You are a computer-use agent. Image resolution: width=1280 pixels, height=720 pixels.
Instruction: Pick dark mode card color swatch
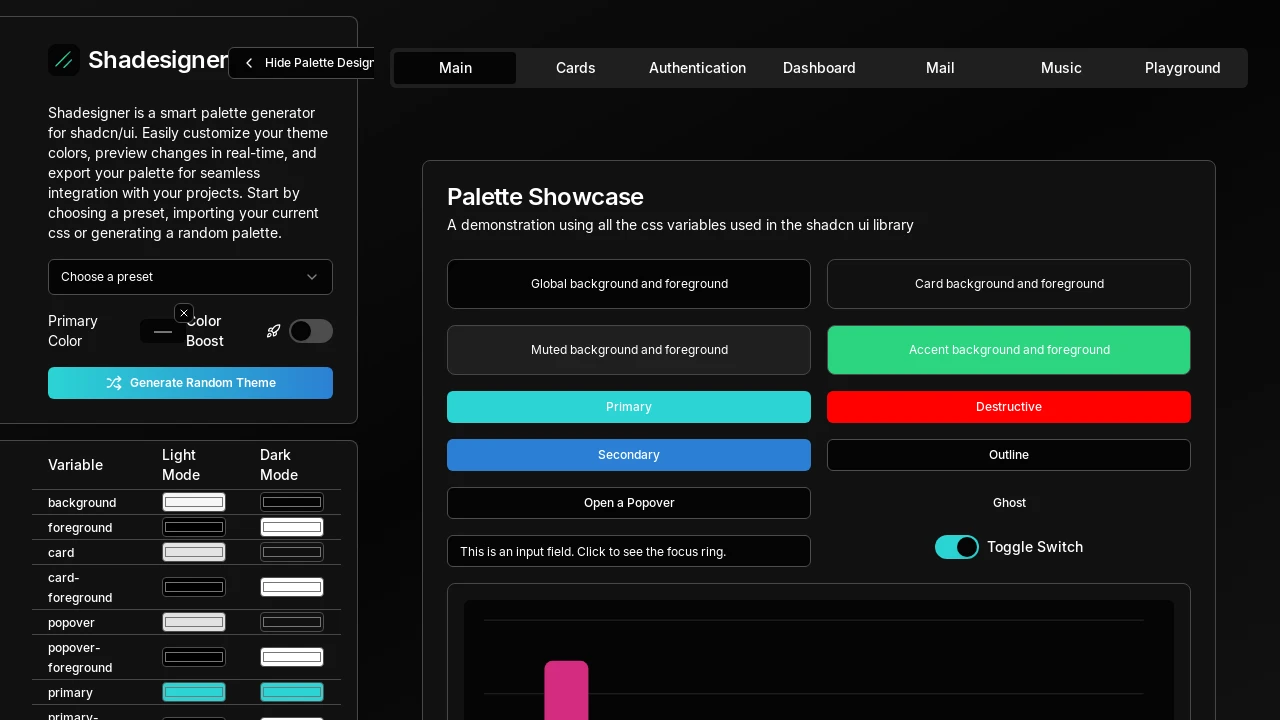(292, 552)
